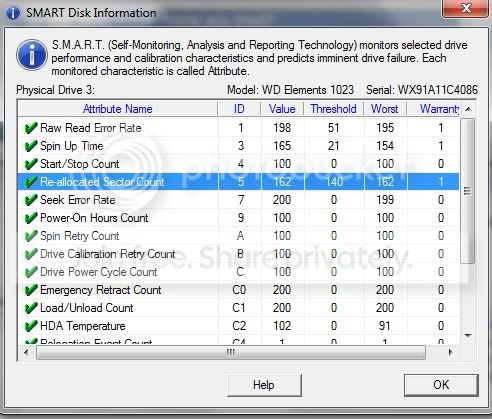Click the horizontal scrollbar left arrow
The height and width of the screenshot is (419, 492).
[26, 352]
